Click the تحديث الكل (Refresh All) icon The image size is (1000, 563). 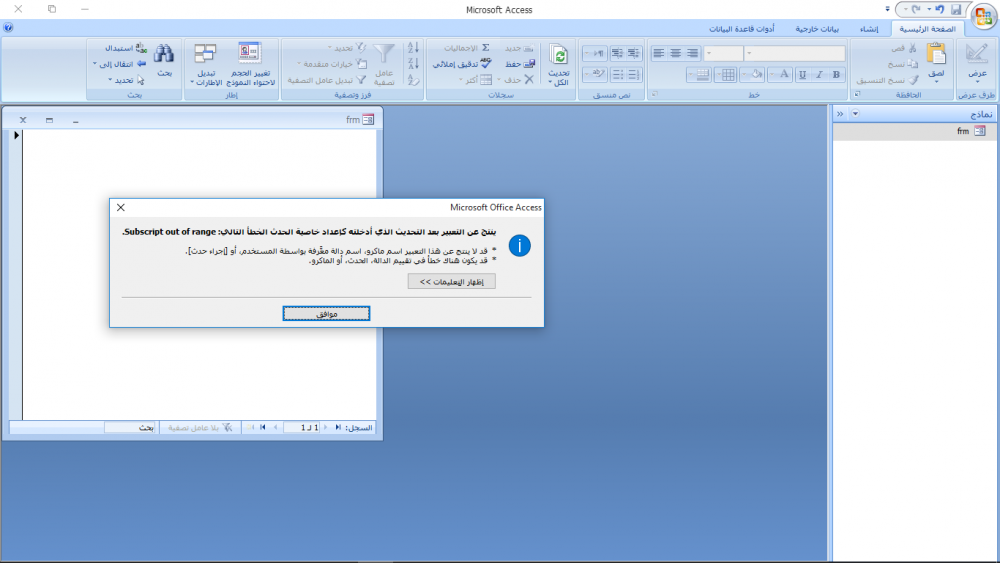559,55
